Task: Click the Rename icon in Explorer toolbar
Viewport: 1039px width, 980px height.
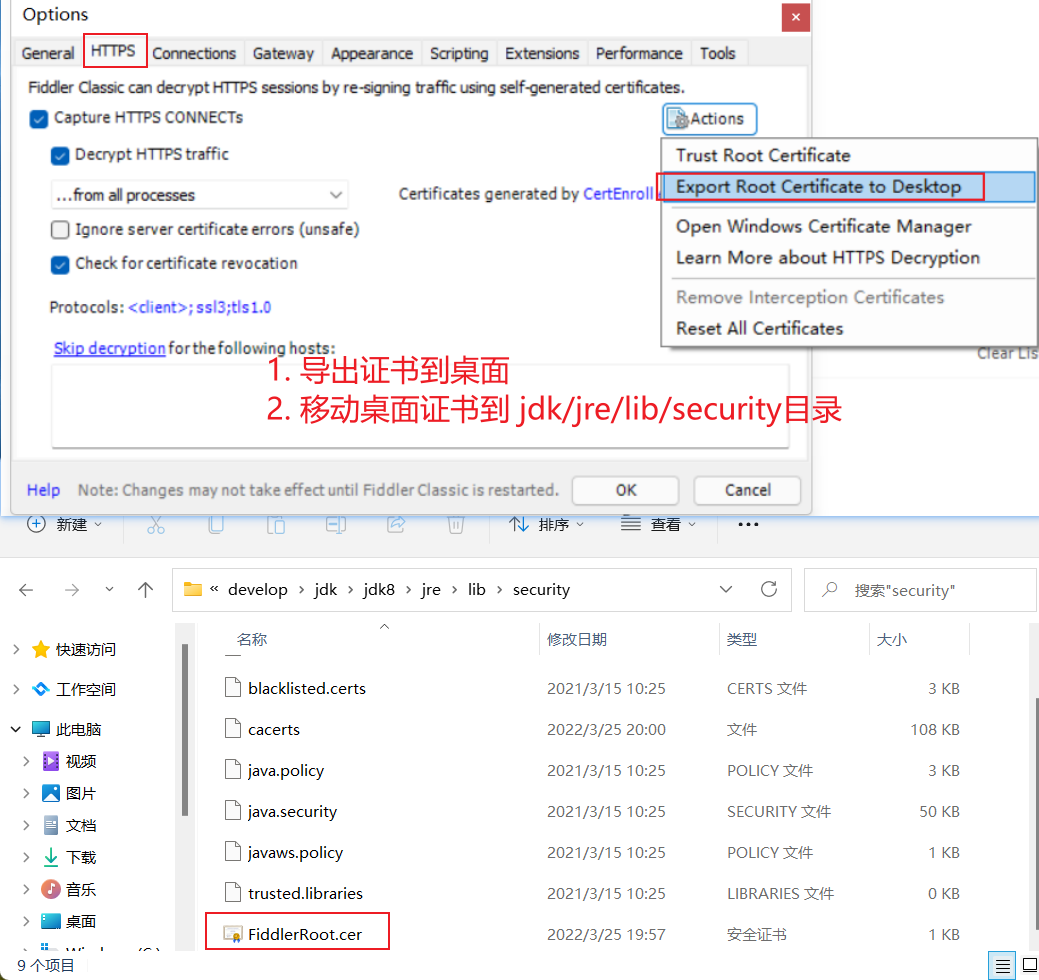Action: tap(336, 525)
